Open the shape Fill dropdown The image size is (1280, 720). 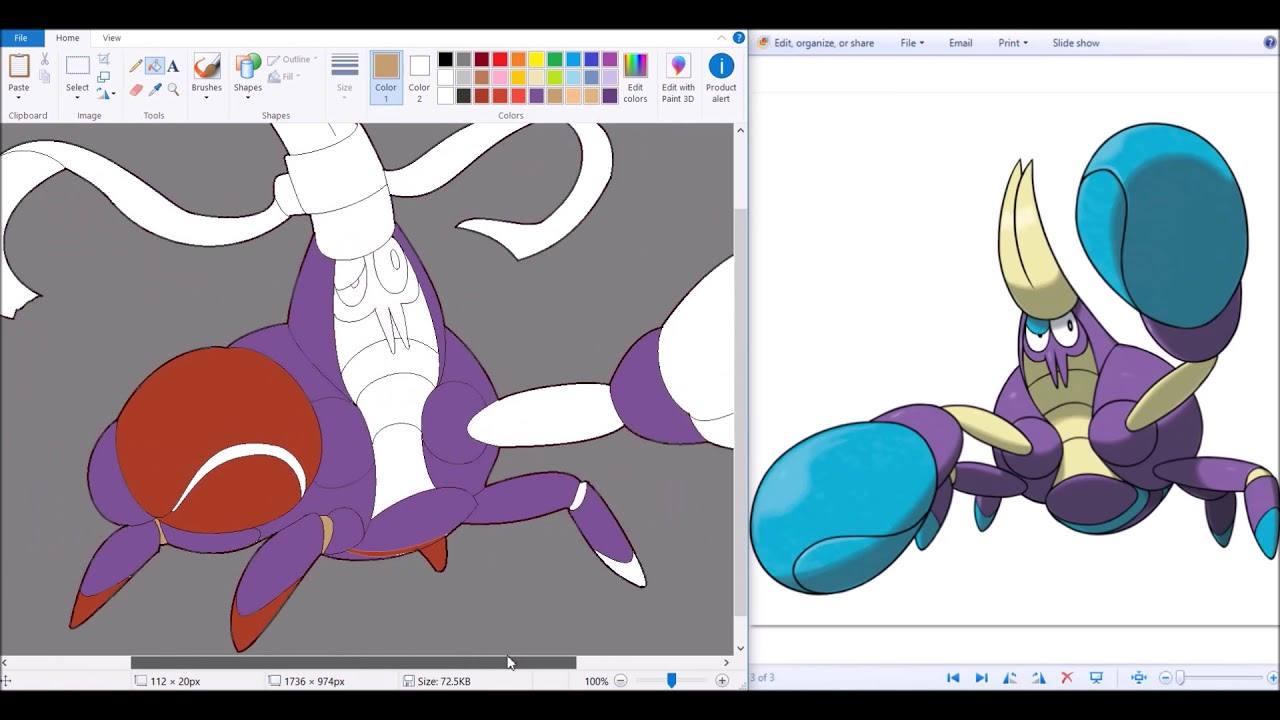[284, 77]
